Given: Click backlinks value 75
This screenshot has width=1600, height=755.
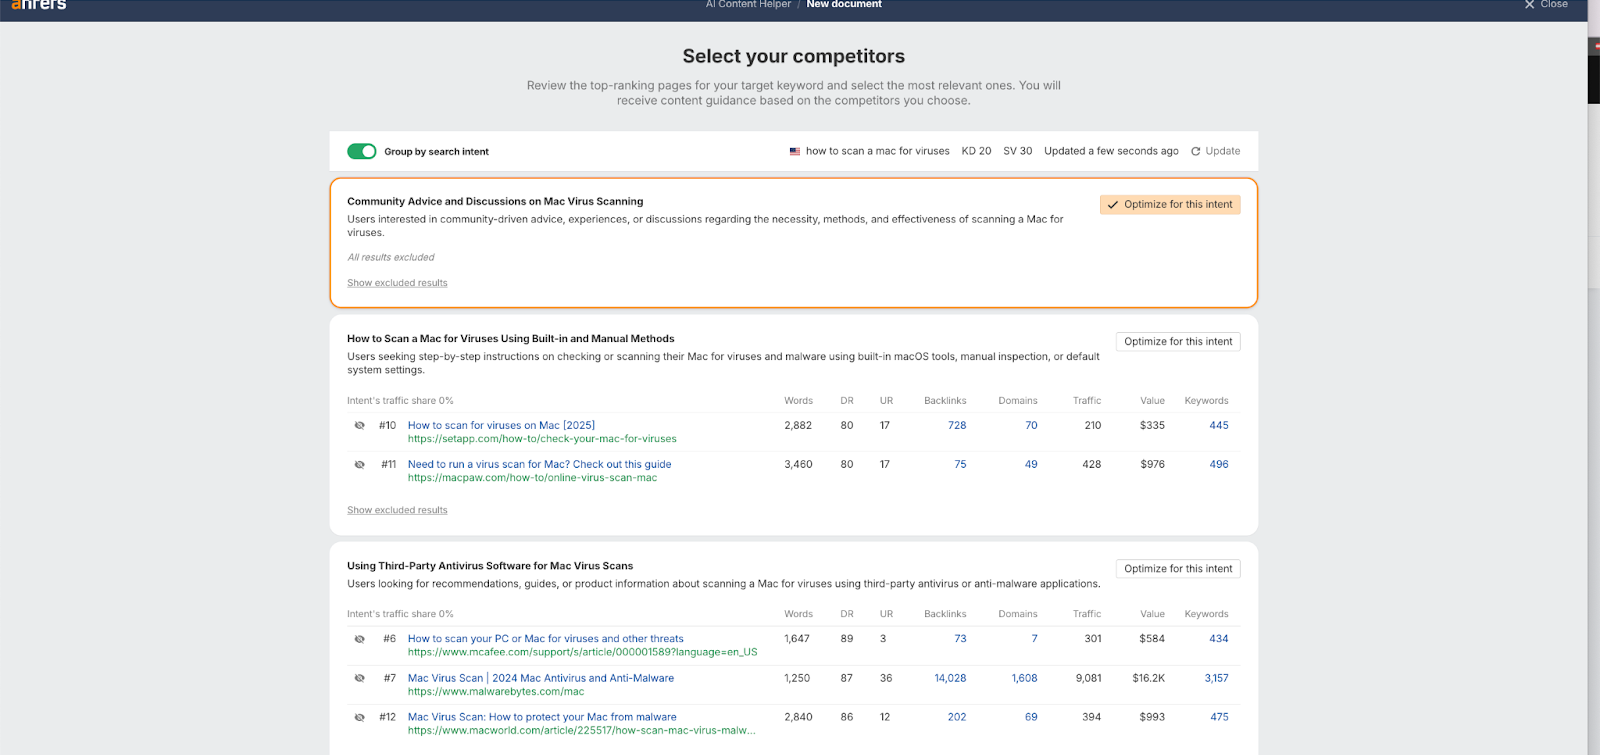Looking at the screenshot, I should coord(960,464).
